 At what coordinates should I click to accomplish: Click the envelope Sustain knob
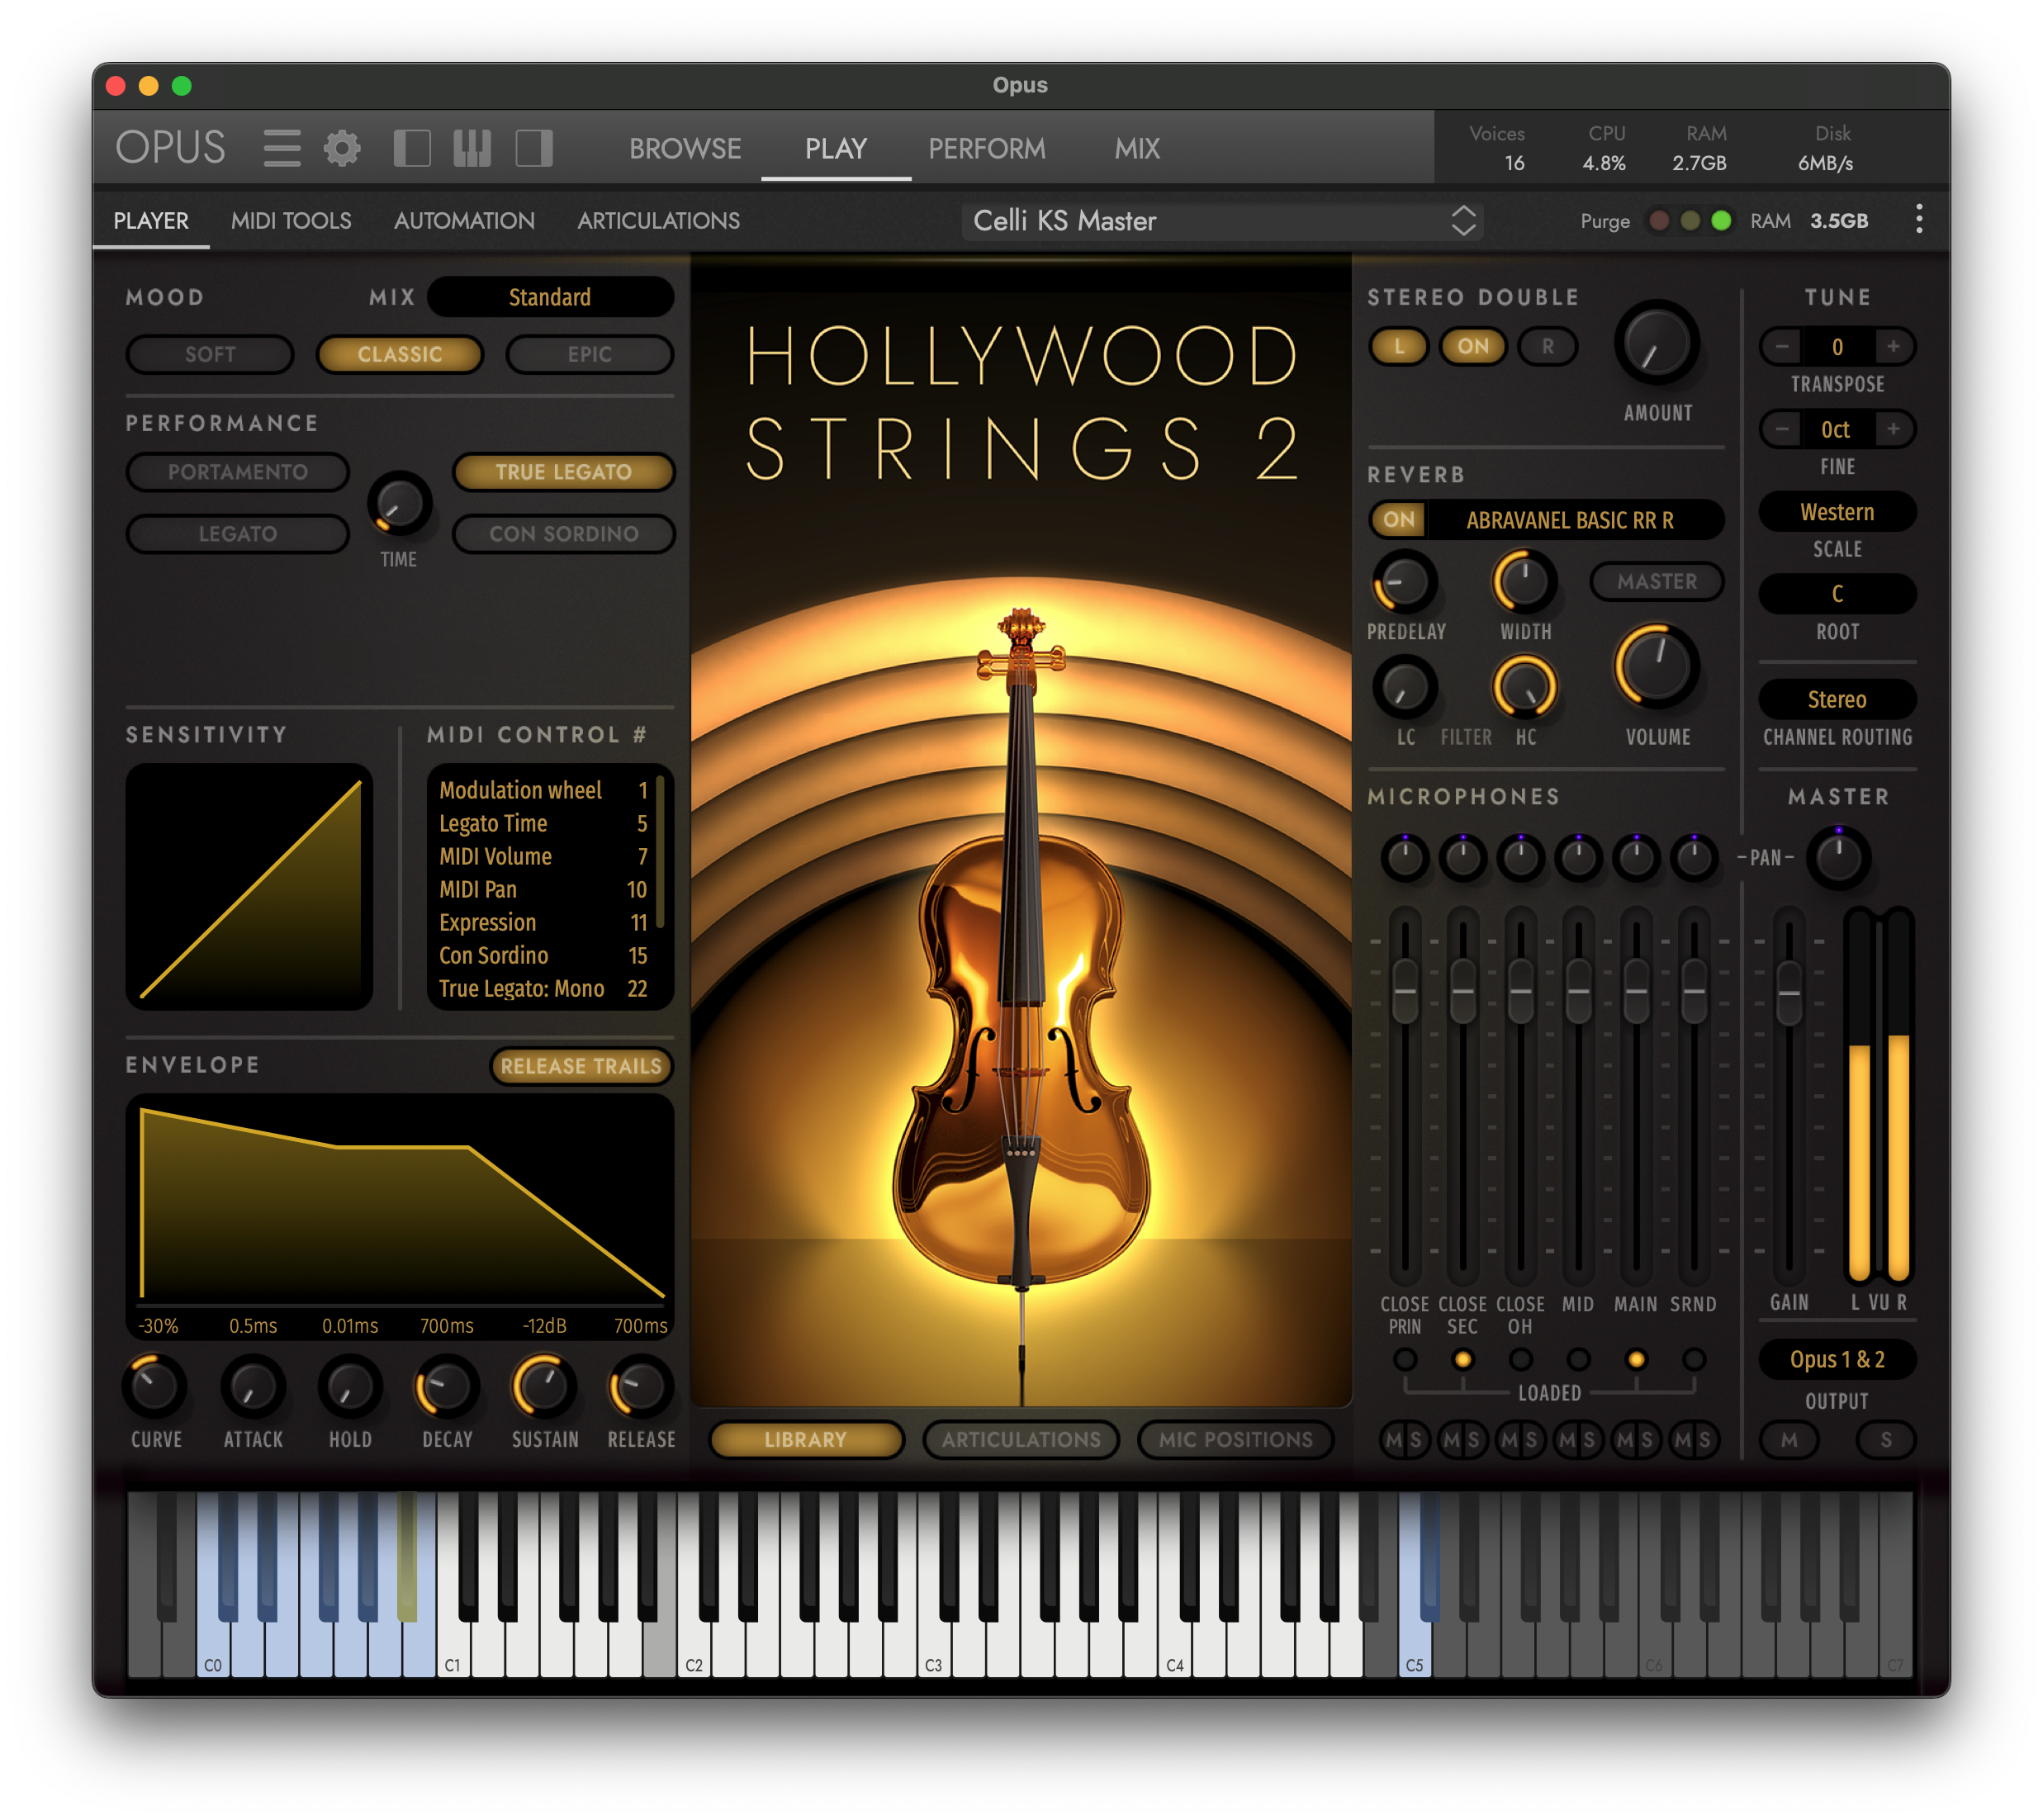pos(543,1386)
